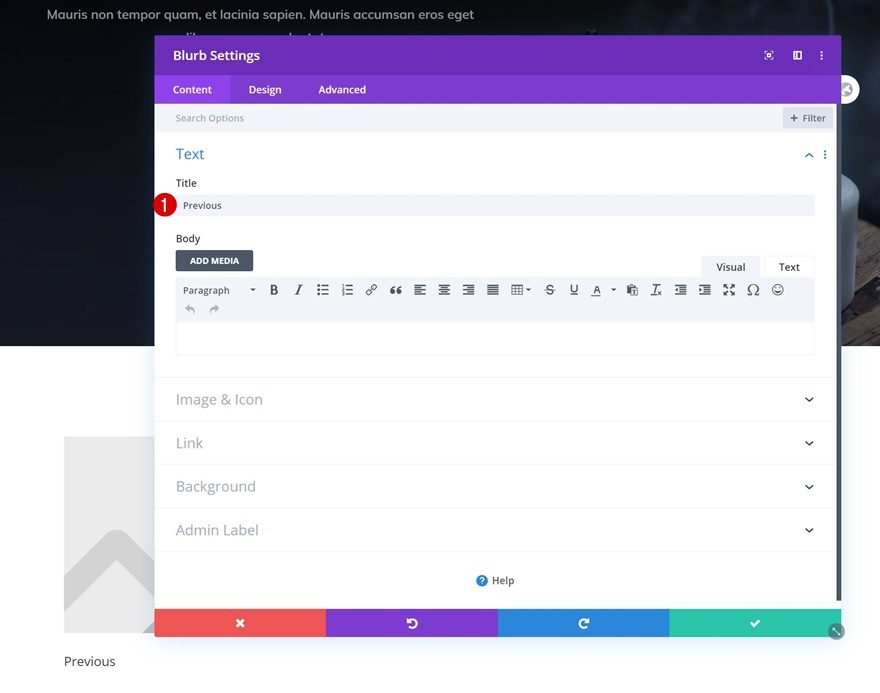Apply italic formatting
This screenshot has height=693, width=880.
(297, 289)
